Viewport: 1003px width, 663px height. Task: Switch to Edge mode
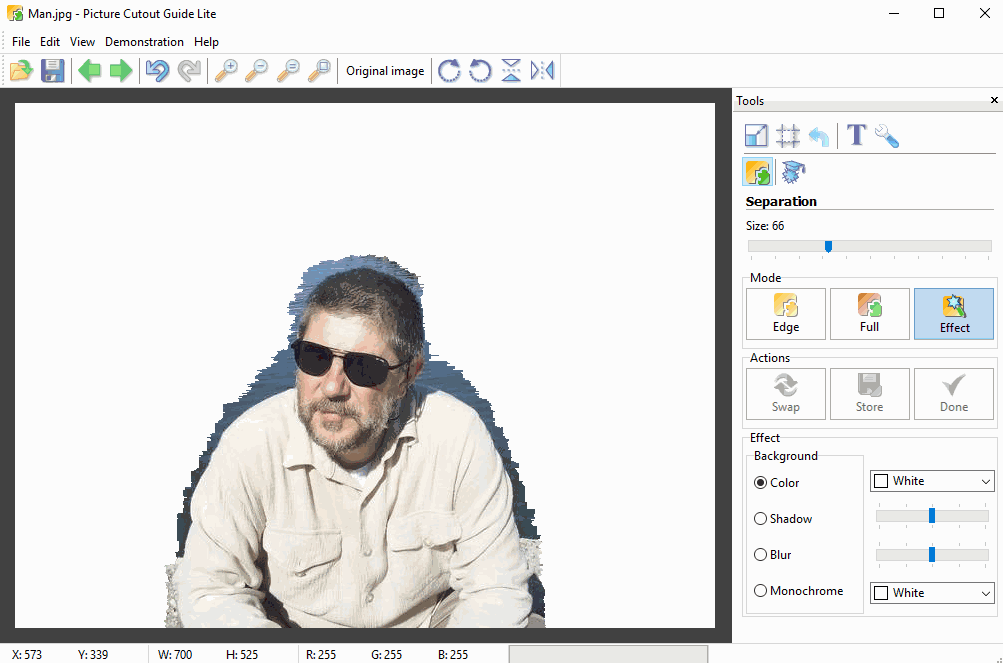coord(786,314)
